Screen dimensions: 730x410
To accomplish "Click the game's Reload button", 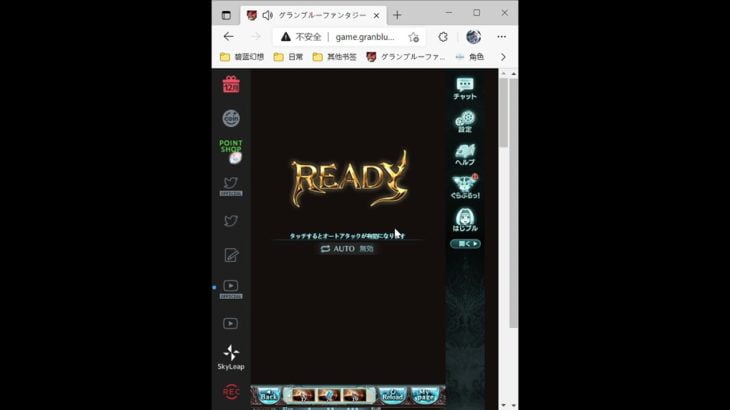I will pos(392,396).
